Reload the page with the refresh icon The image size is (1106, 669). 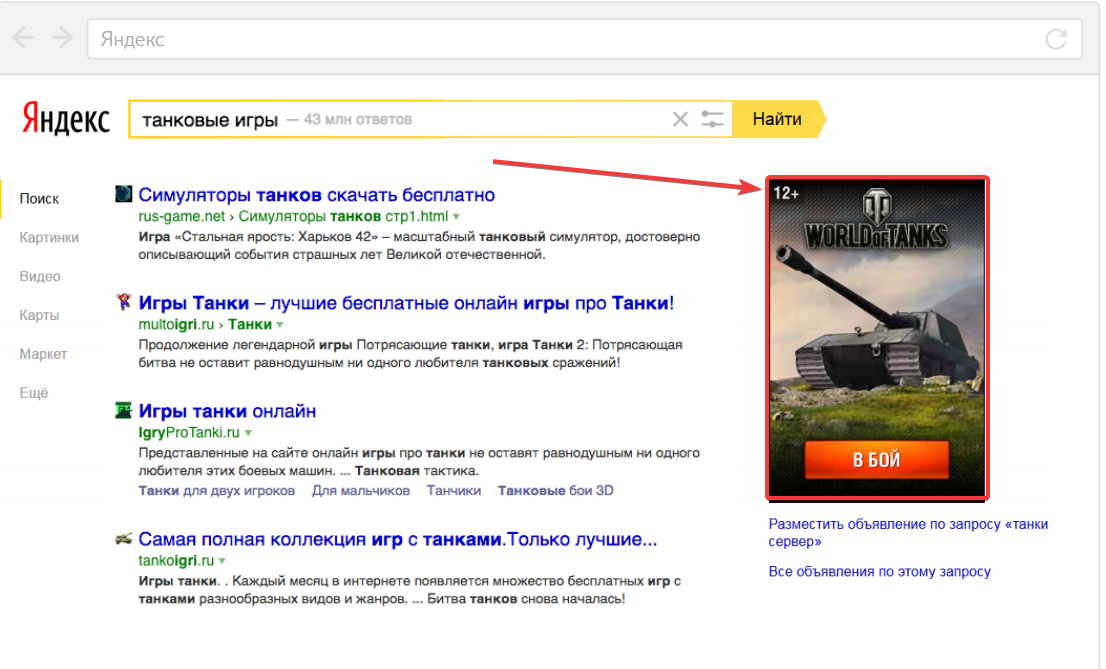pyautogui.click(x=1056, y=39)
